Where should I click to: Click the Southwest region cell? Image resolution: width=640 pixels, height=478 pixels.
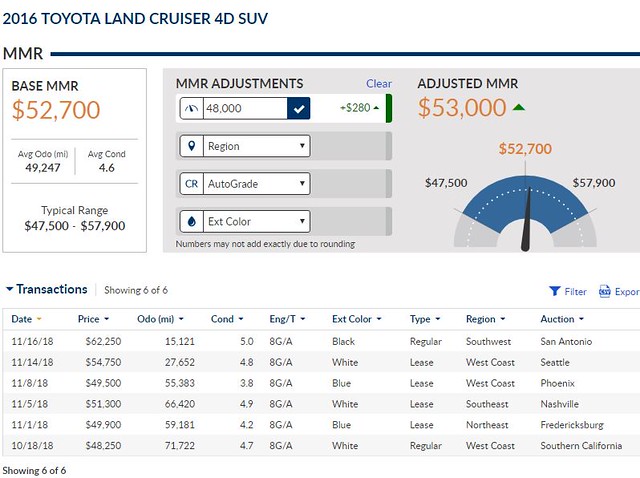(488, 341)
